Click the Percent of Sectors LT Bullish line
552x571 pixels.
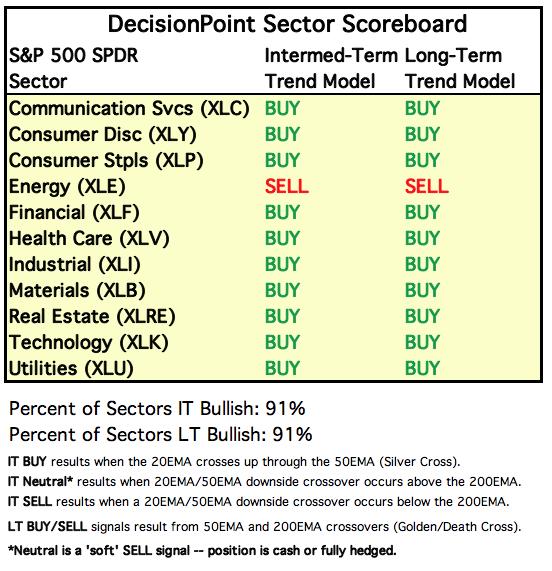pos(161,434)
